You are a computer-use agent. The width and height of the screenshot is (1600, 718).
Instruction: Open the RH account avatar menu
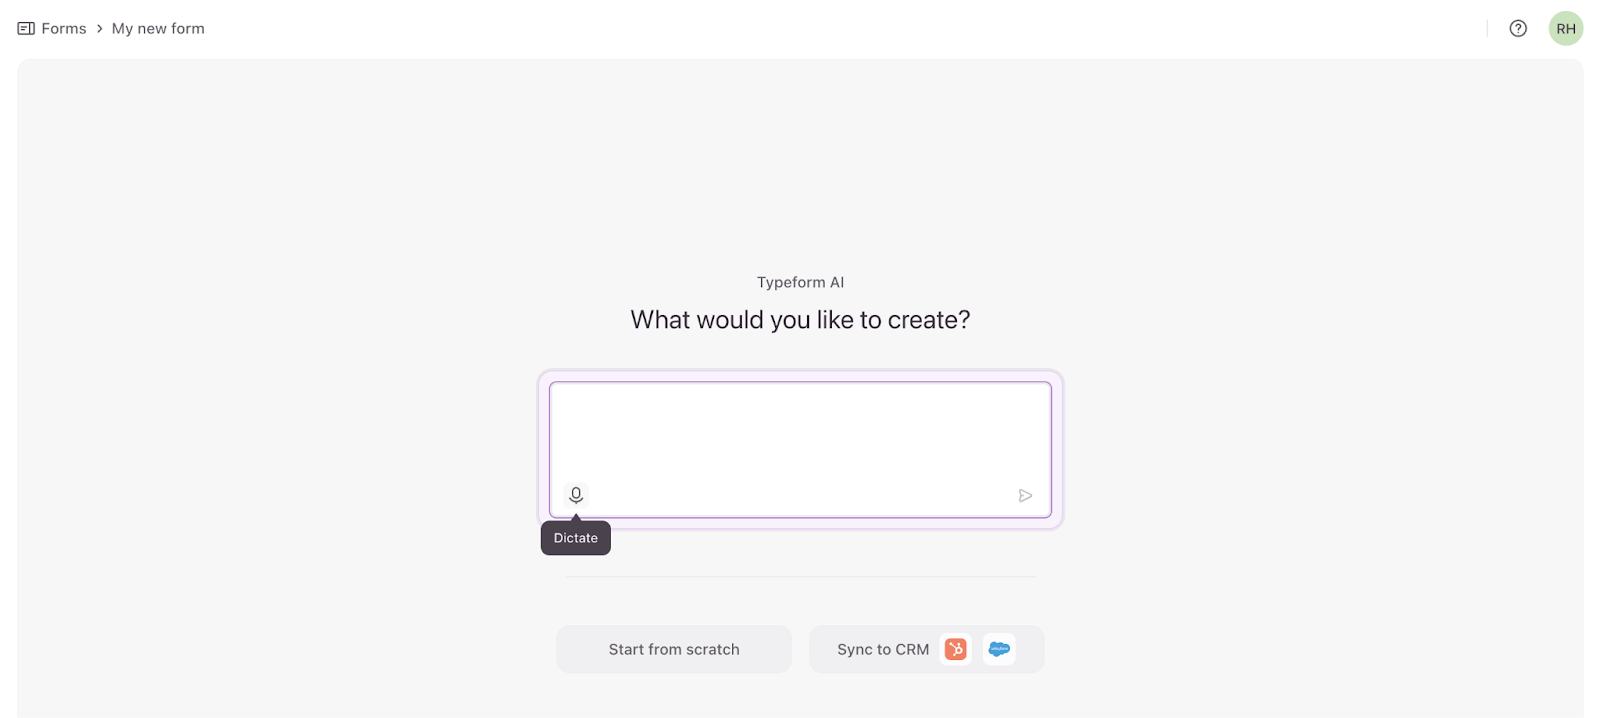[x=1565, y=29]
